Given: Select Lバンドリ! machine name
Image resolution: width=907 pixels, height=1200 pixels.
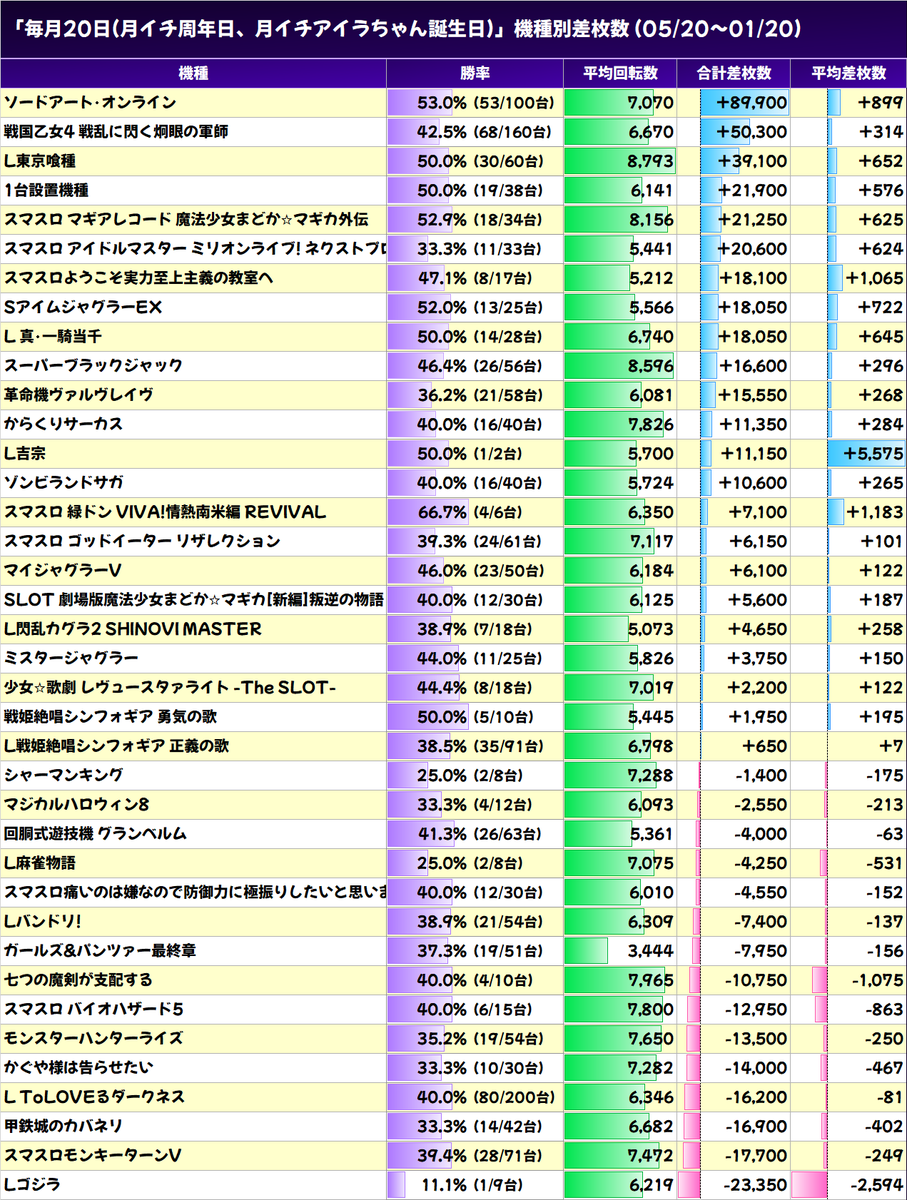Looking at the screenshot, I should (42, 921).
